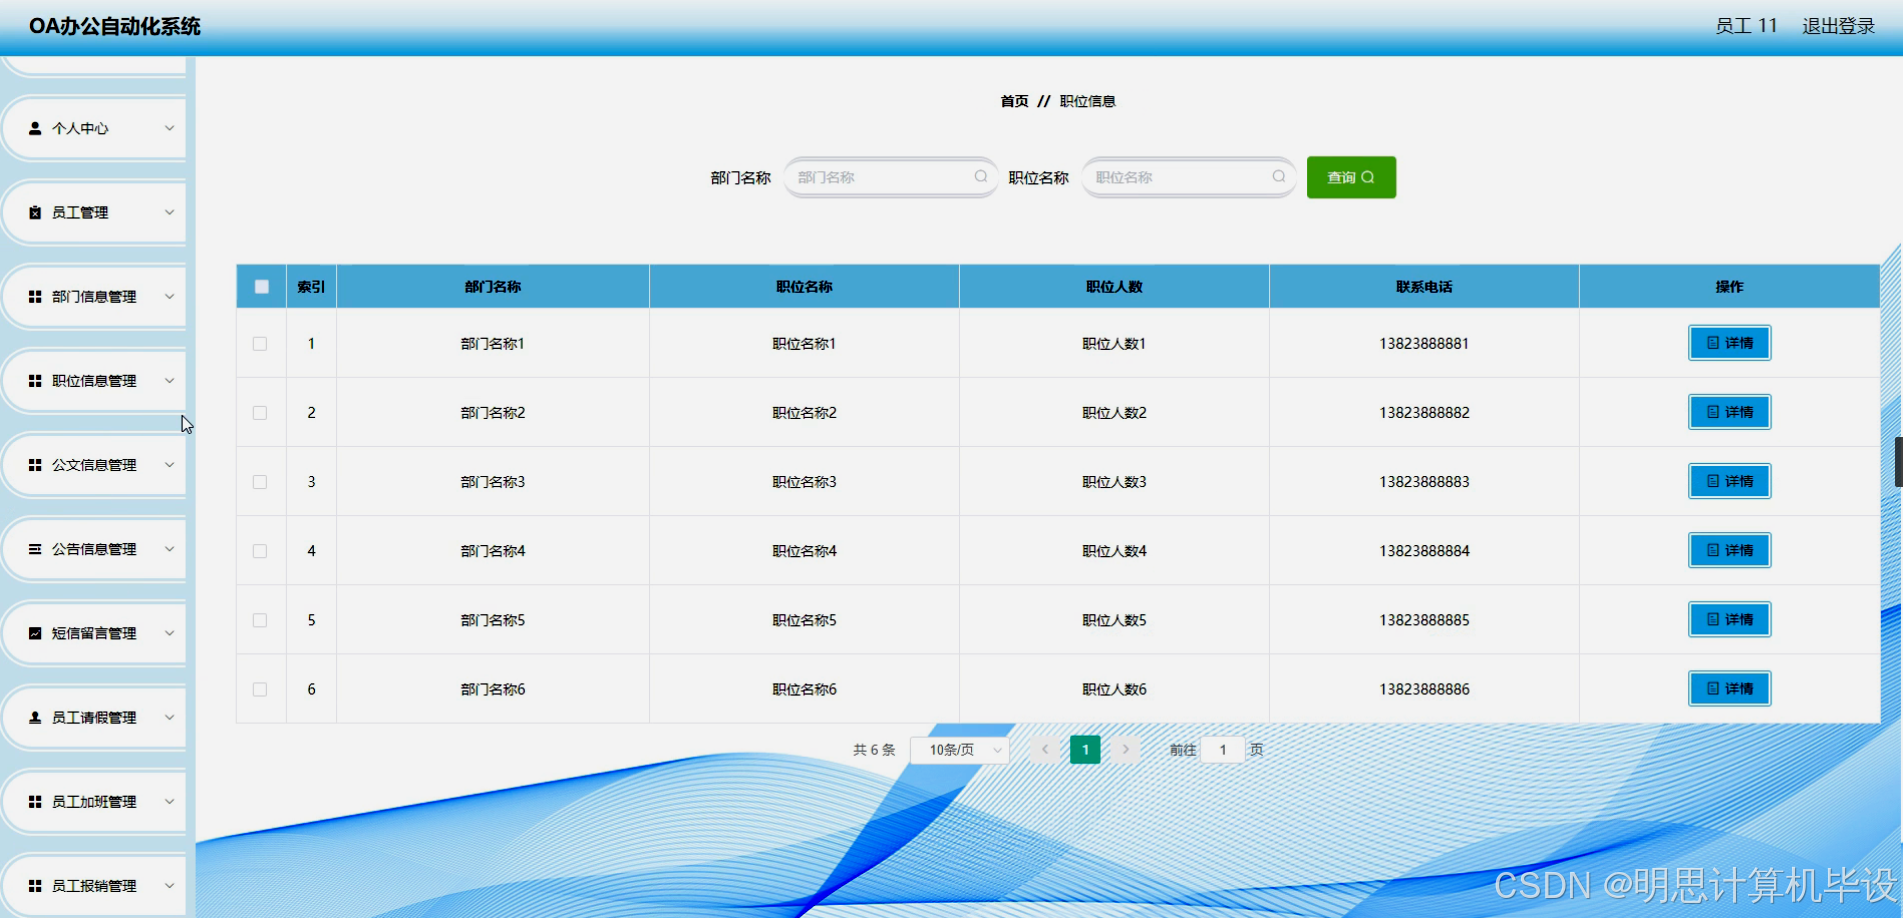Click the 部门信息管理 grid icon
The height and width of the screenshot is (918, 1903).
pyautogui.click(x=33, y=296)
